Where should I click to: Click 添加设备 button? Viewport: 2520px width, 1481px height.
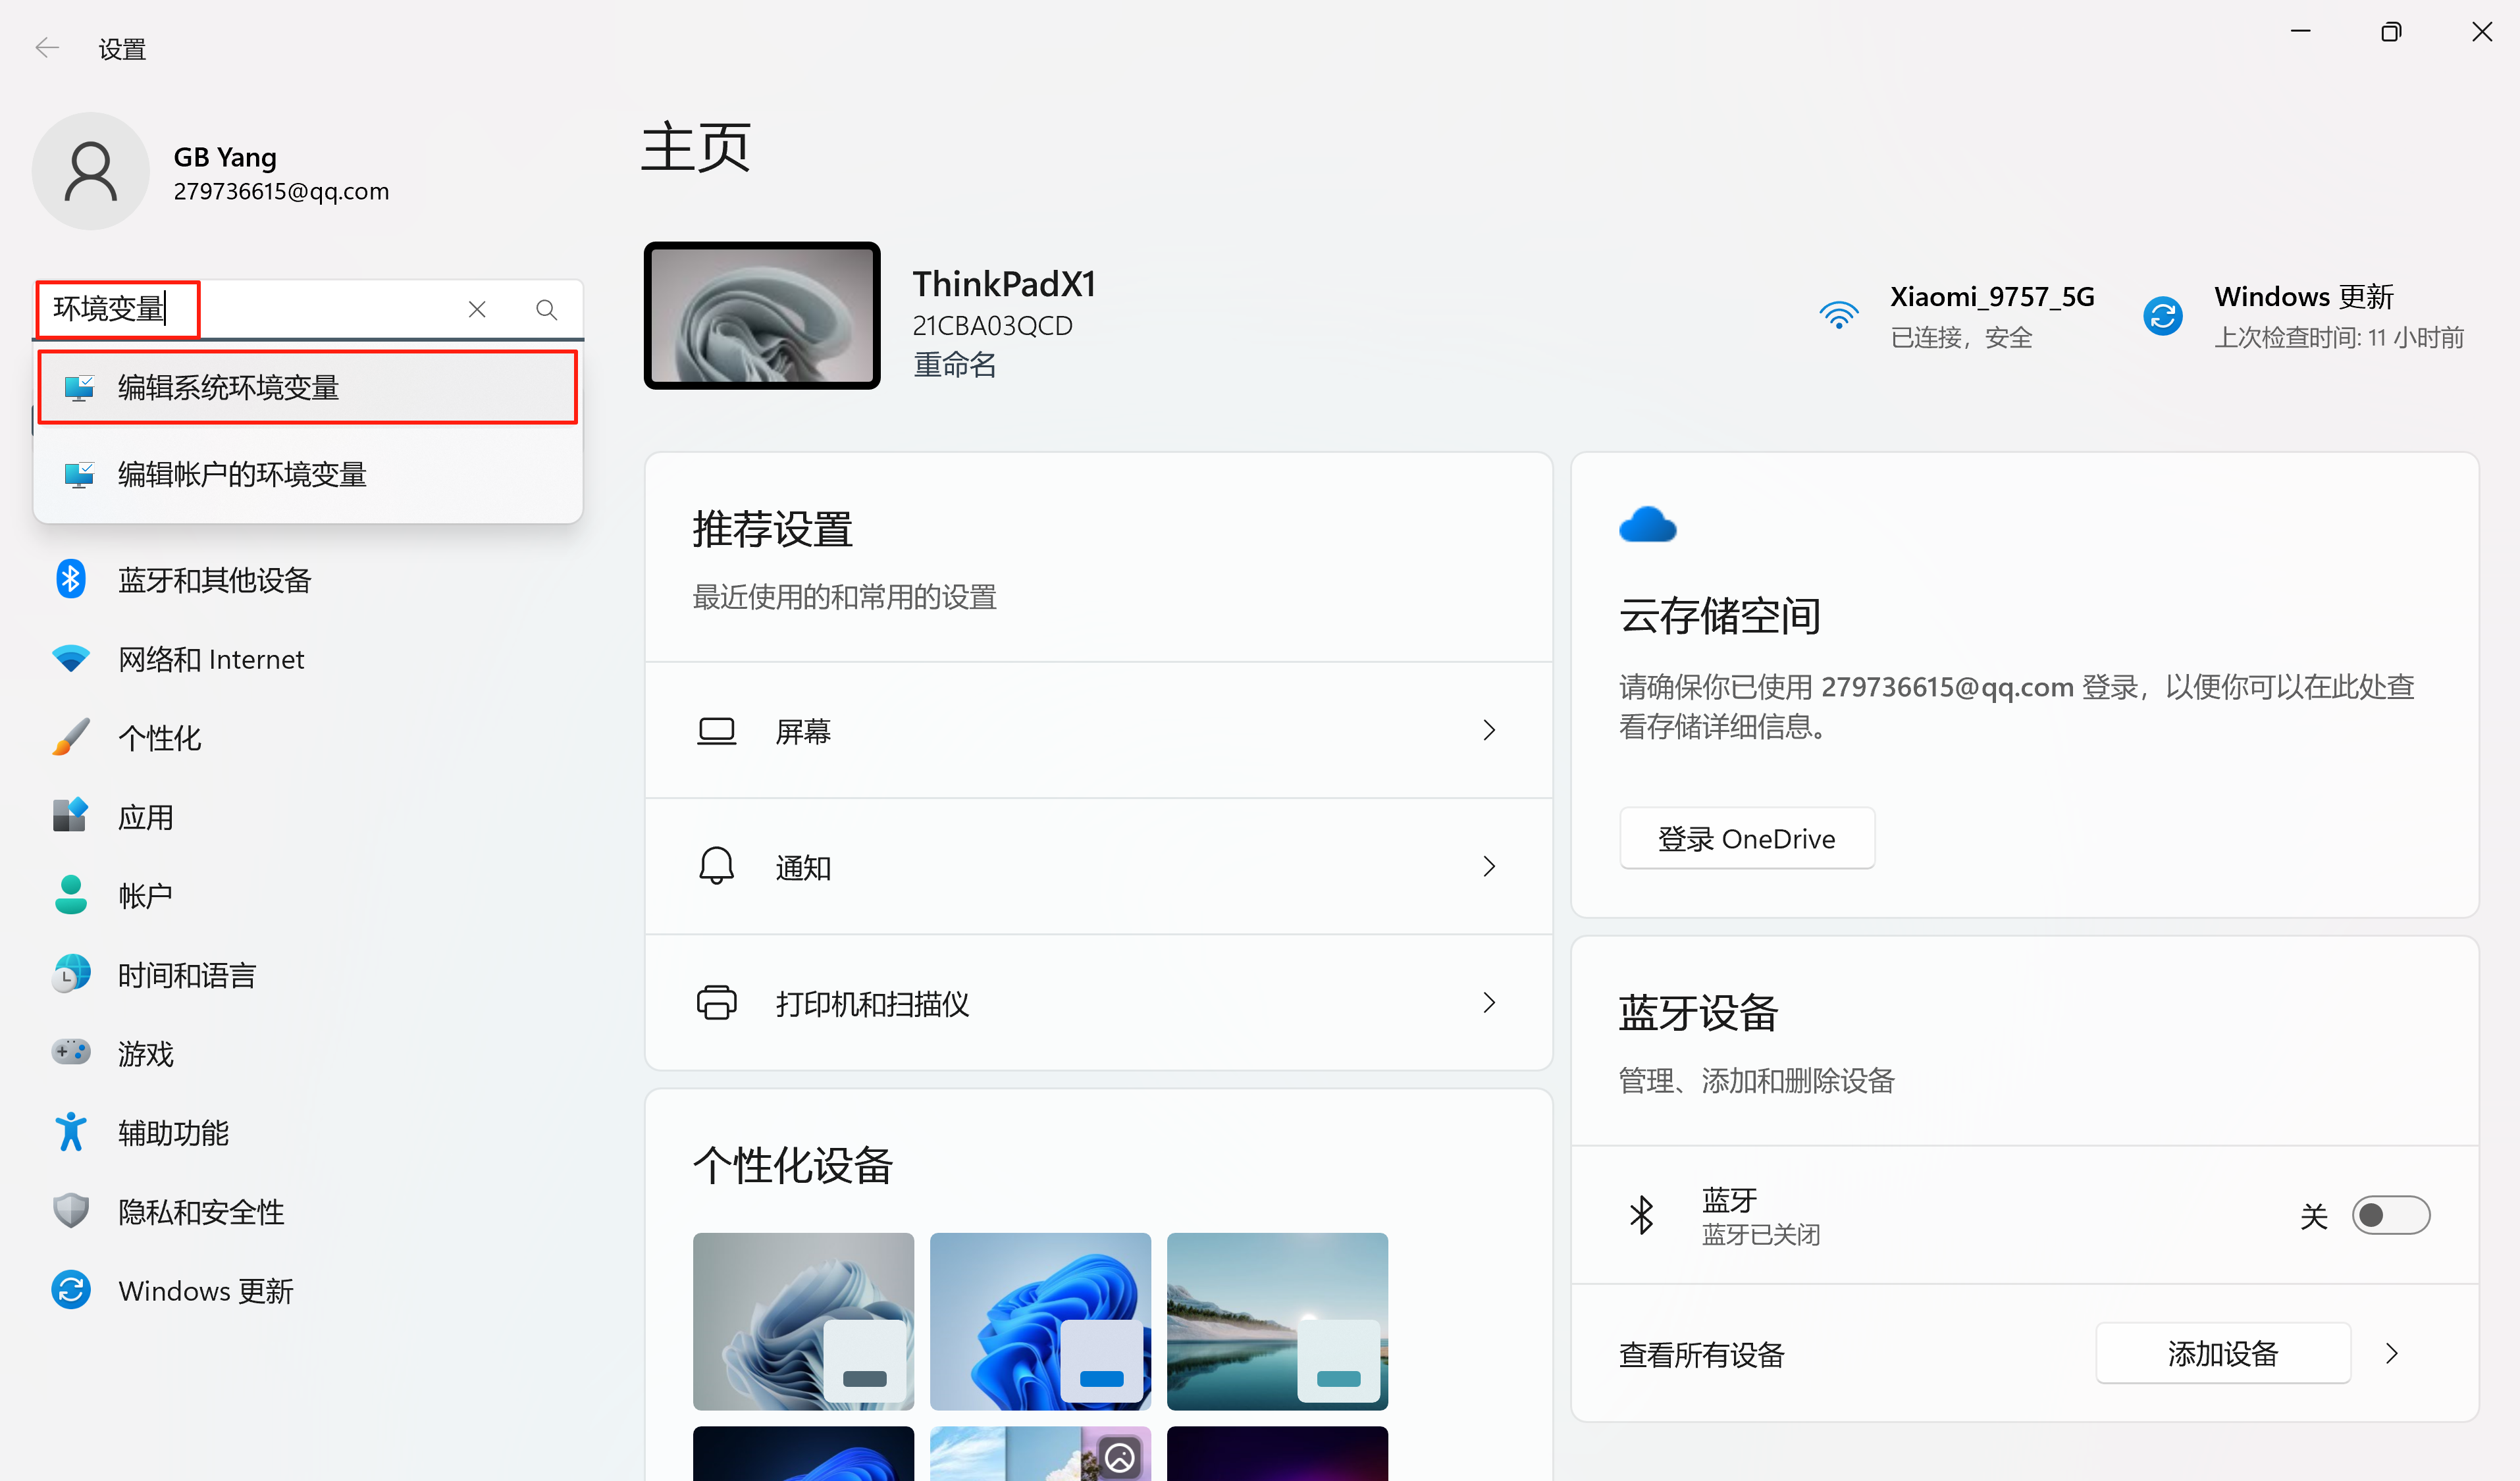pyautogui.click(x=2222, y=1353)
